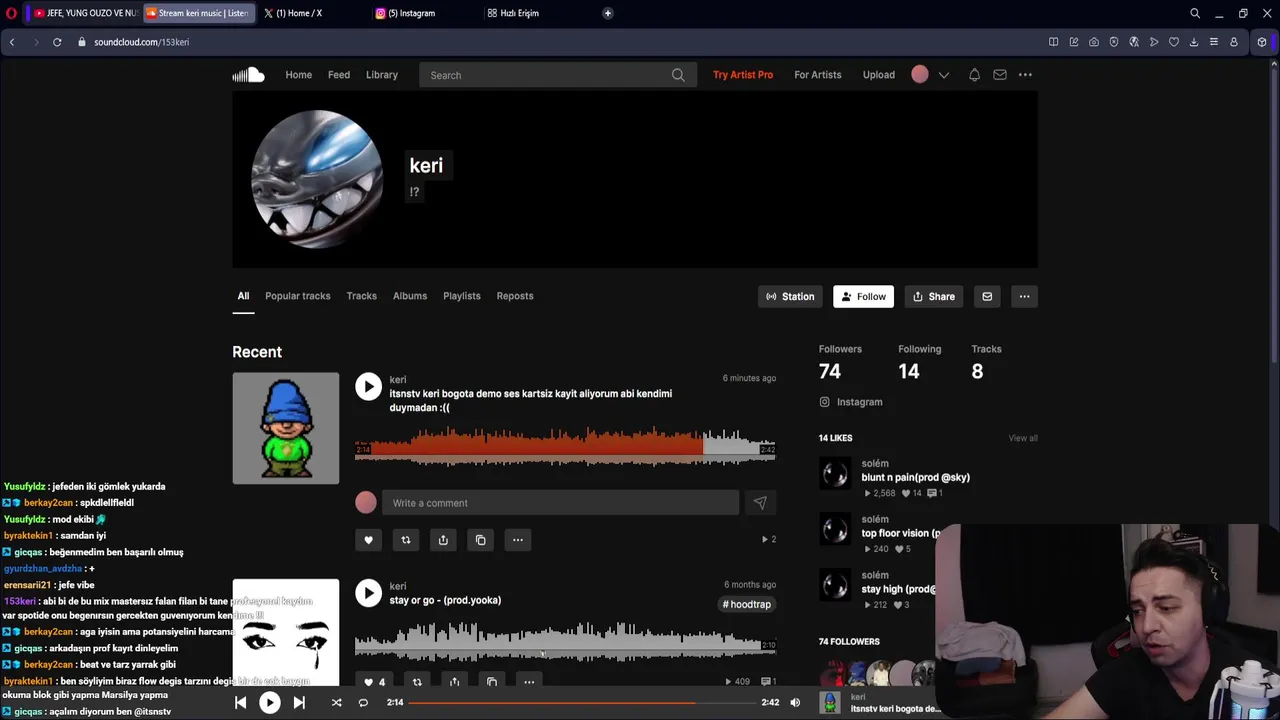Open messages envelope in SoundCloud header

click(1000, 75)
